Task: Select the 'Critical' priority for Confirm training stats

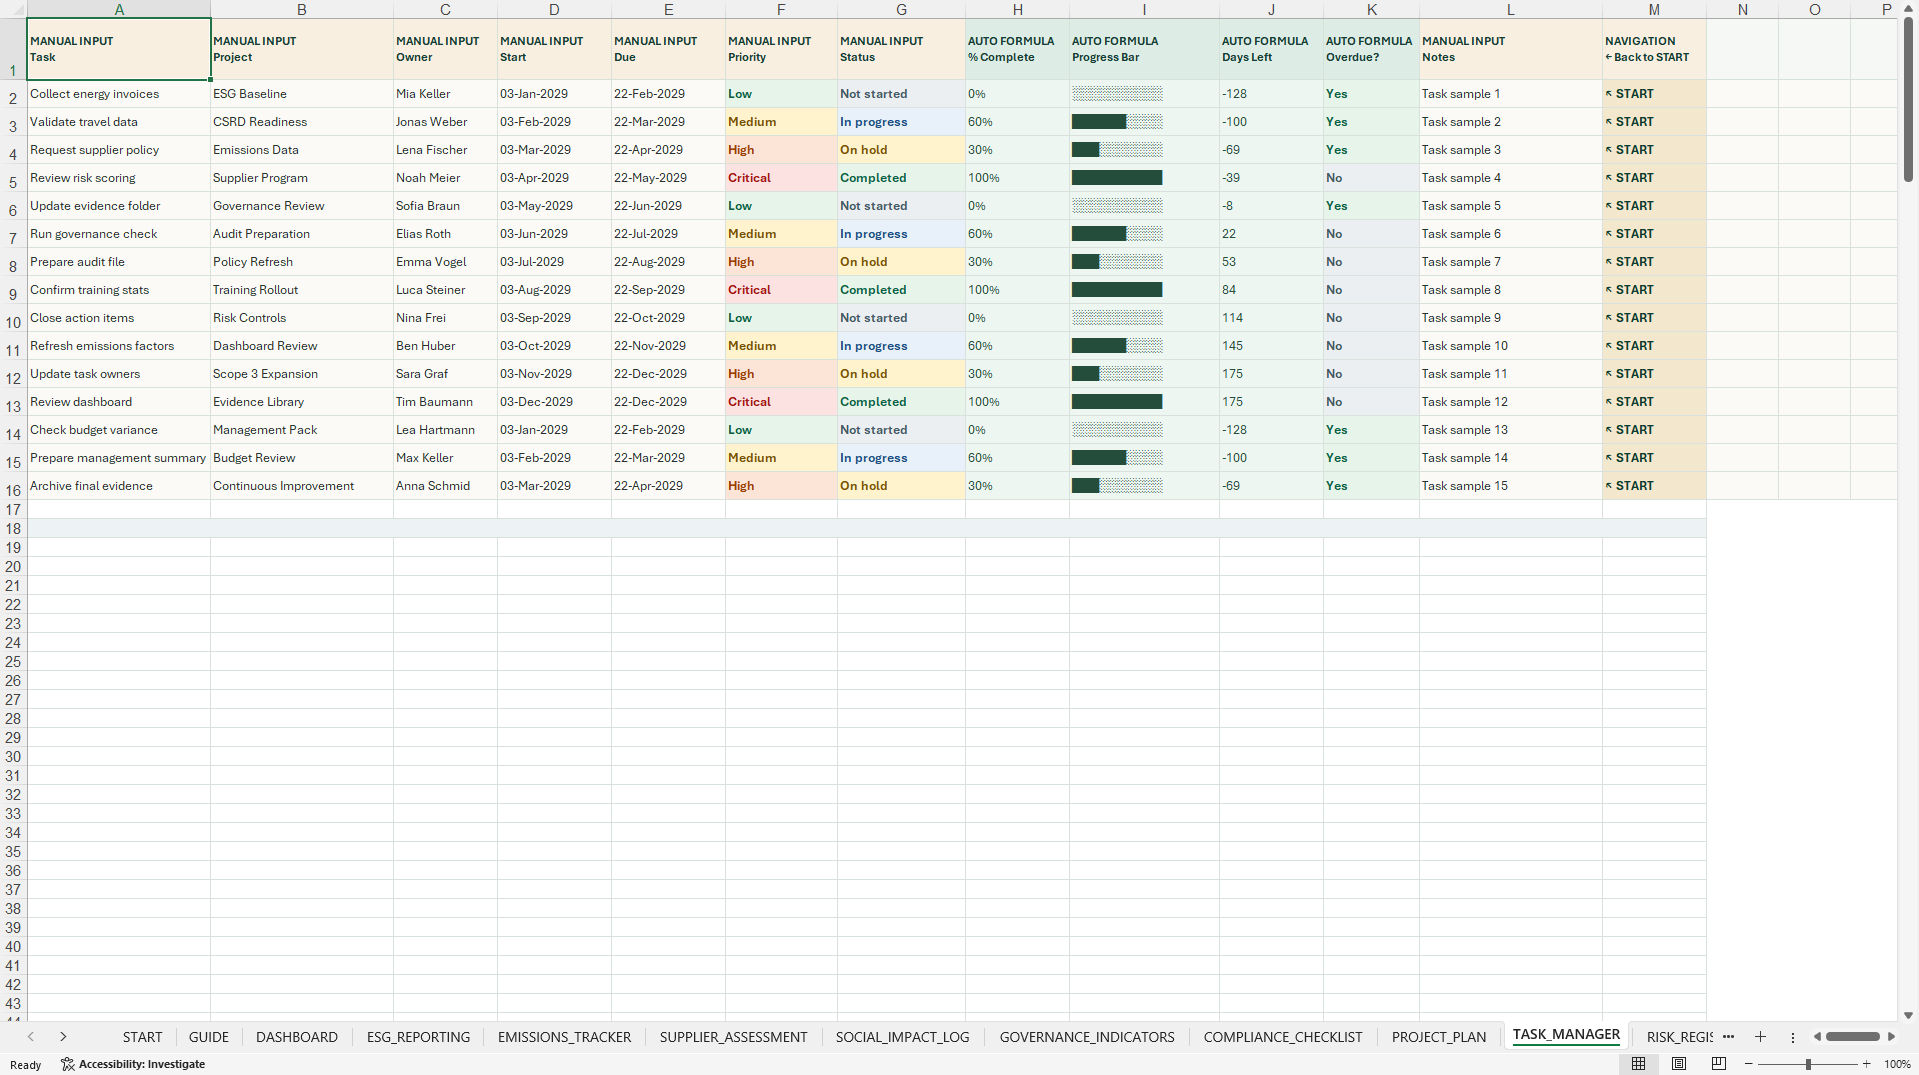Action: click(781, 290)
